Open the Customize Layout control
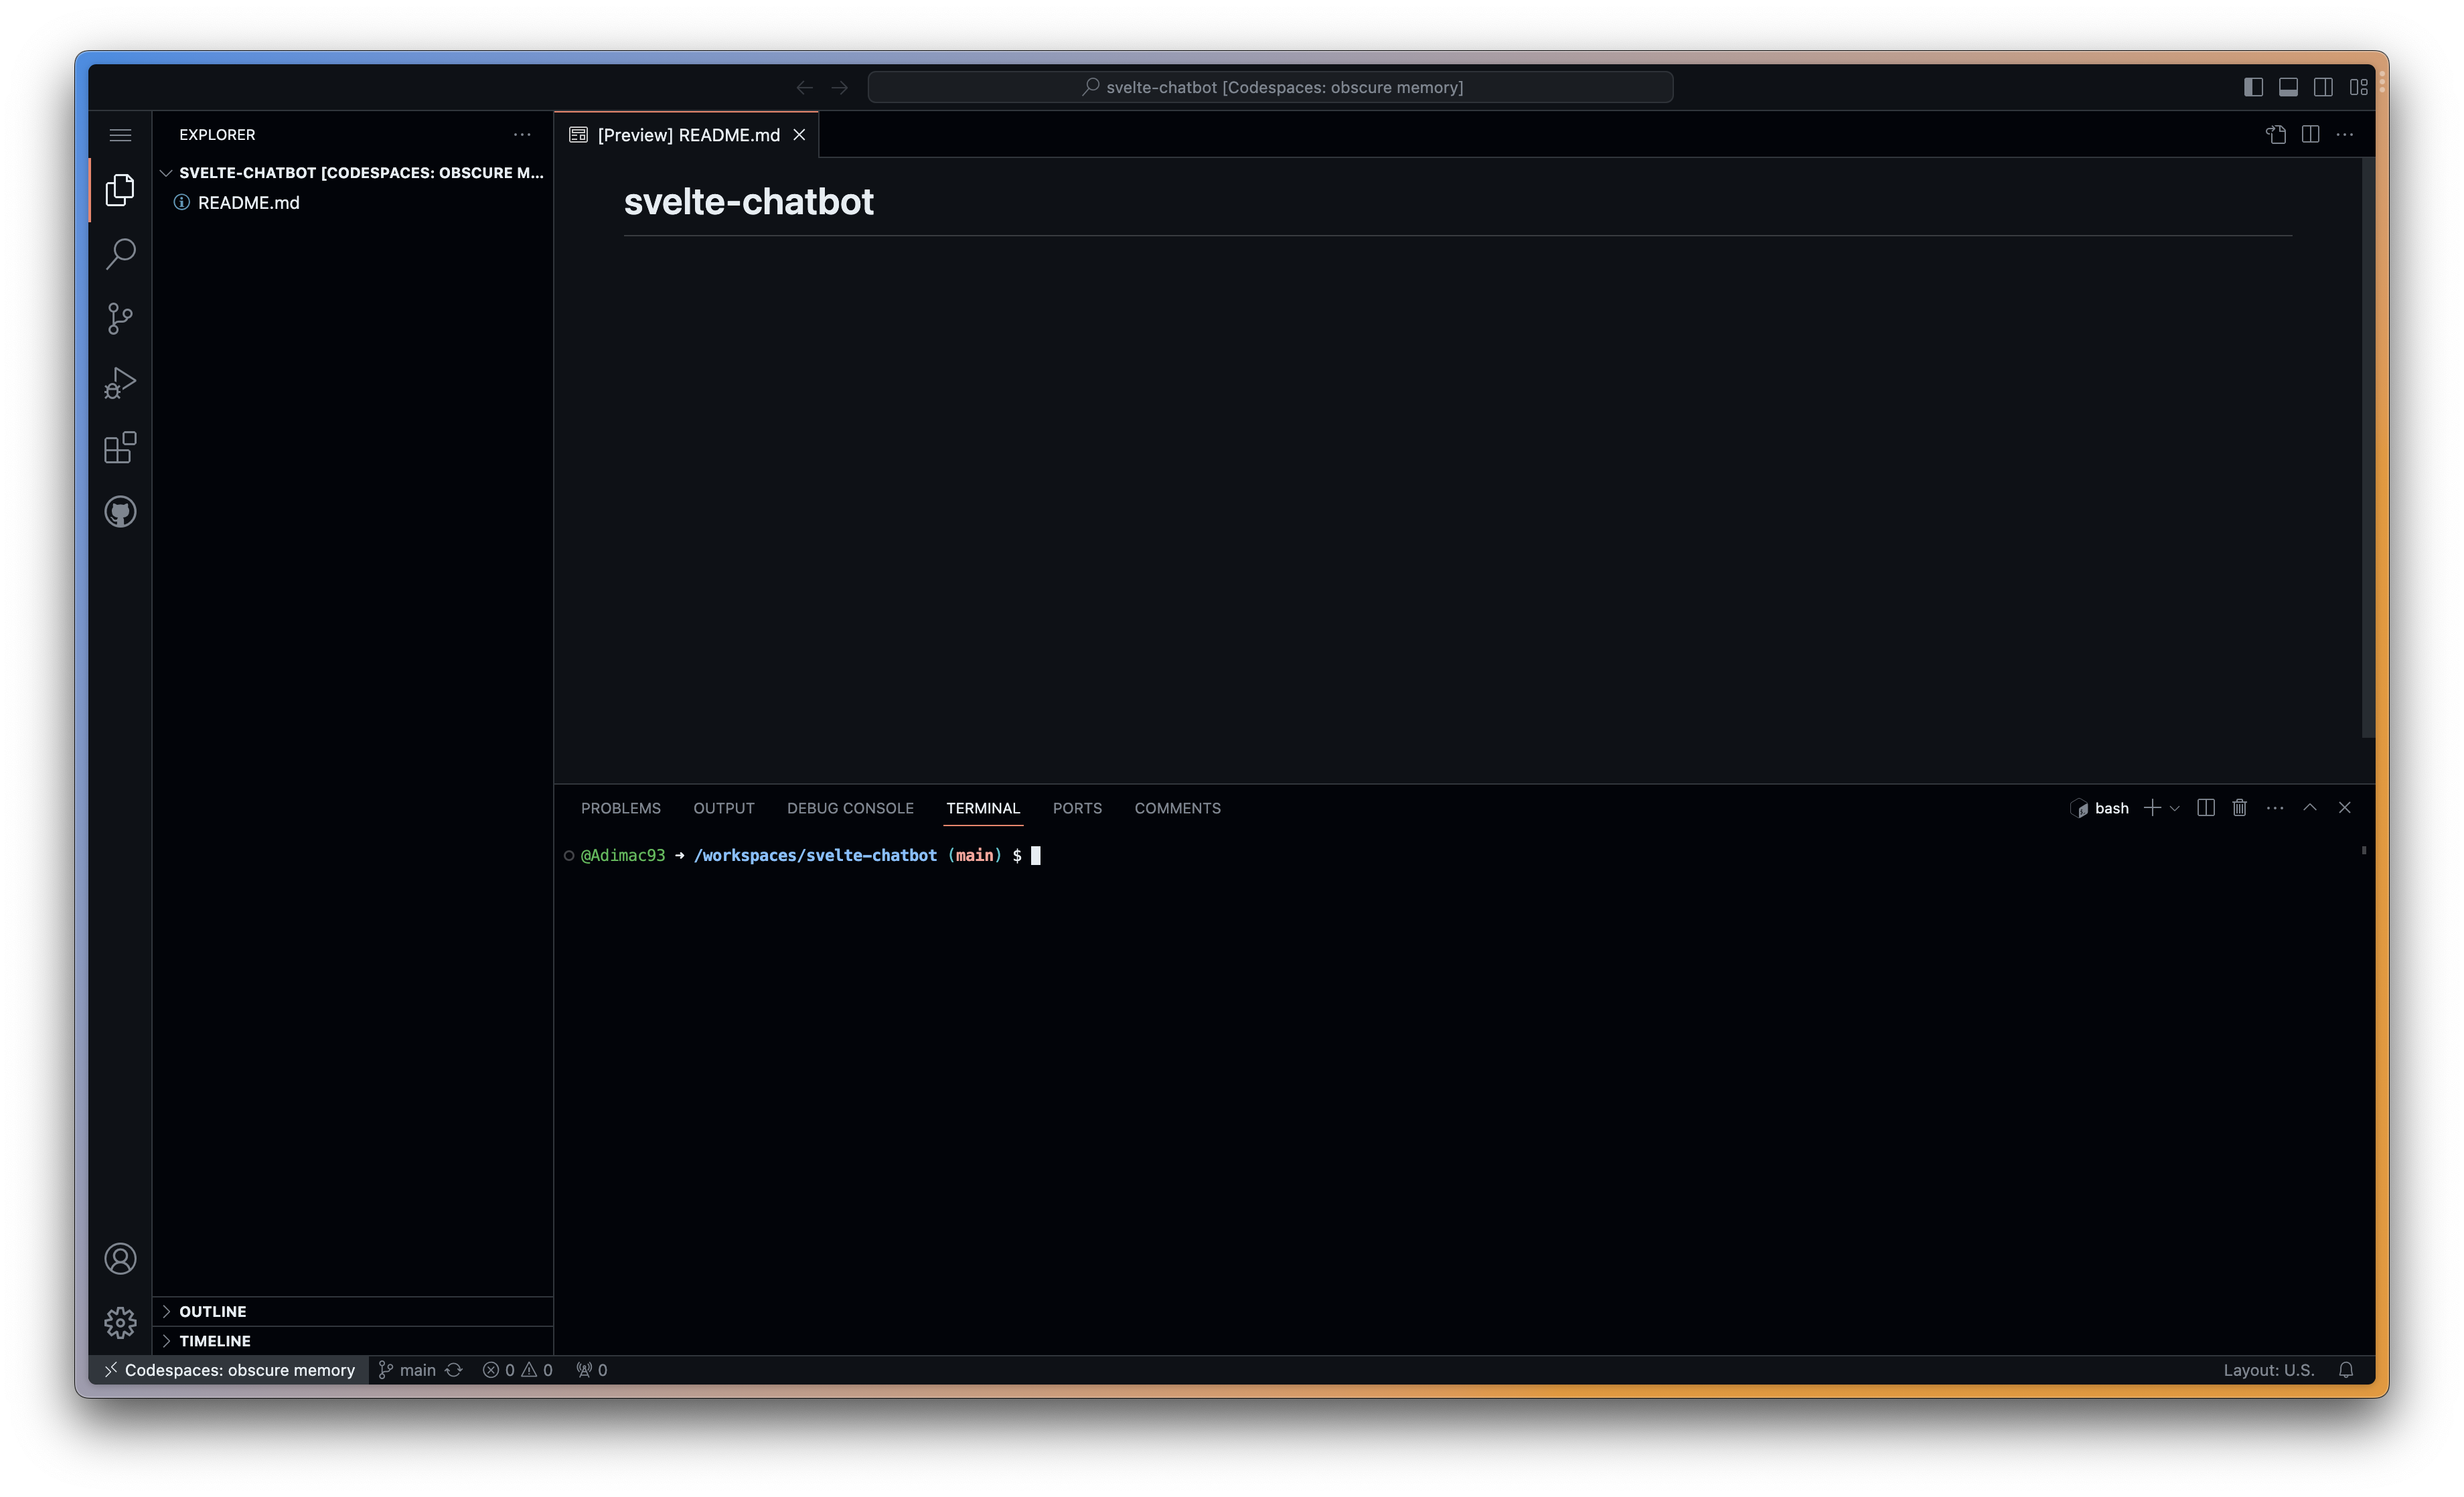 click(x=2358, y=87)
